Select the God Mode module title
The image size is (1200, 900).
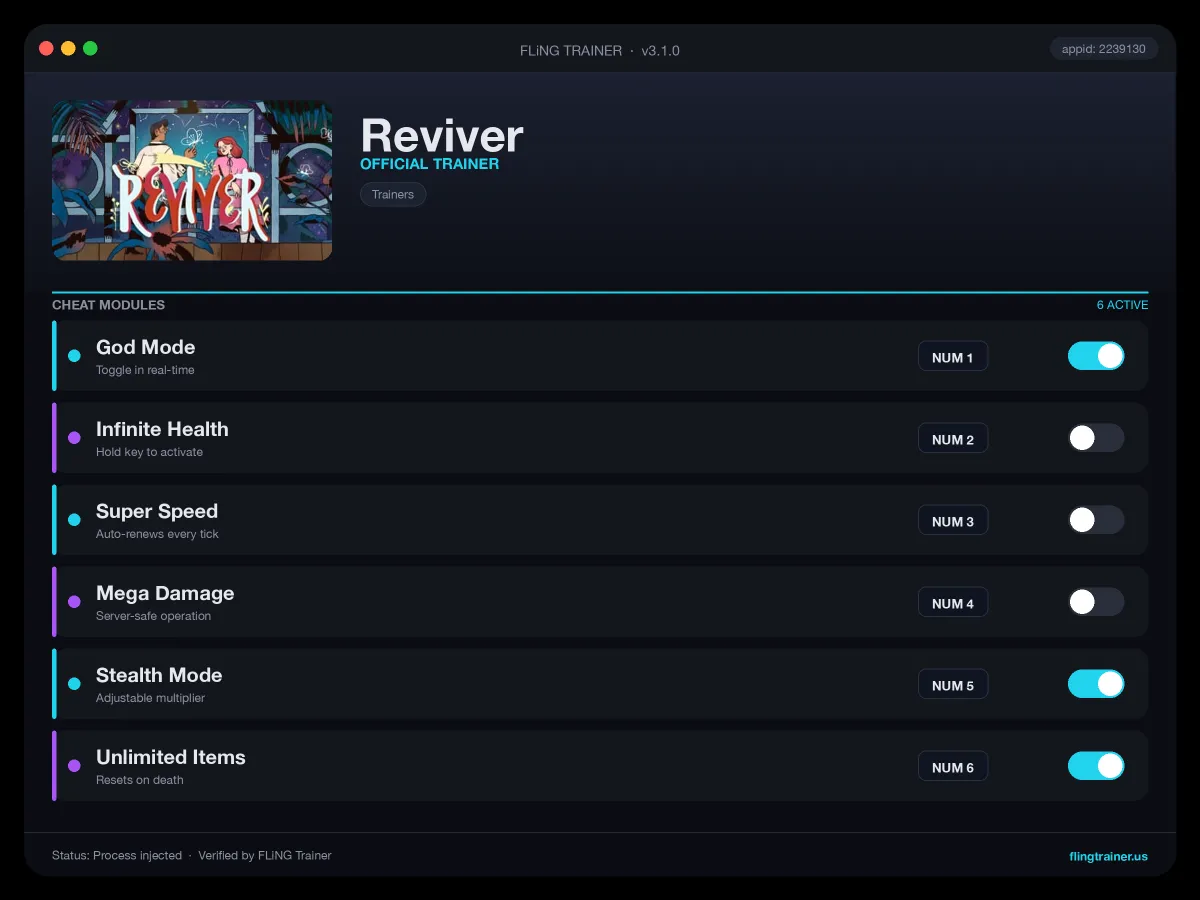(146, 347)
